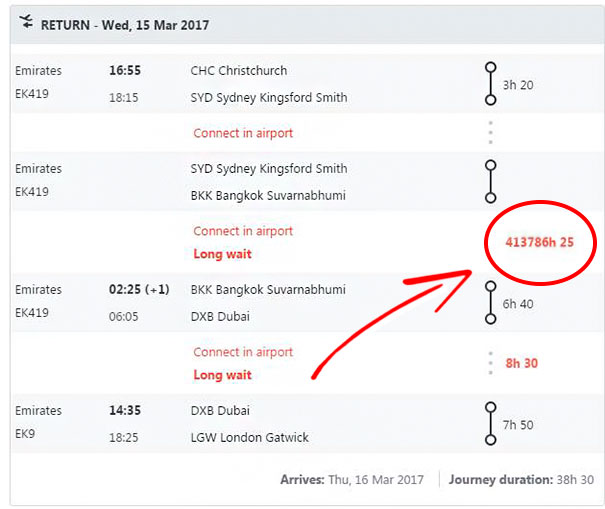Click Arrives Thu, 16 Mar 2017 text

(x=352, y=480)
